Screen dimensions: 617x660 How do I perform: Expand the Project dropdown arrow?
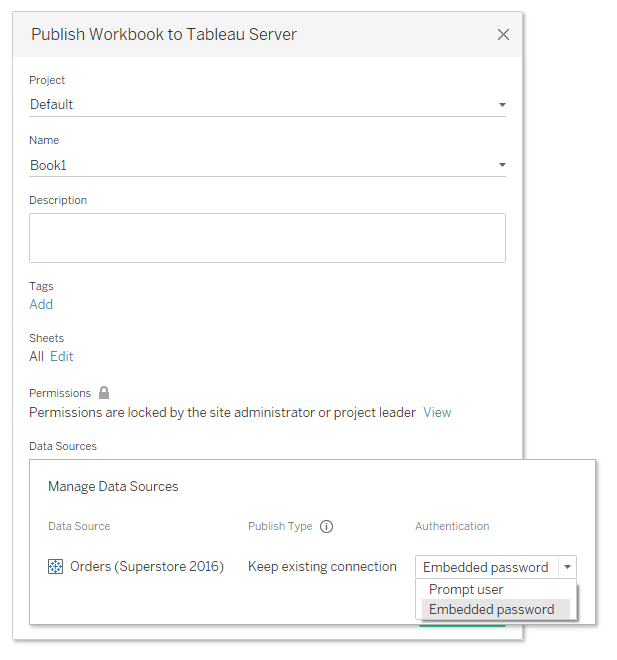click(502, 105)
